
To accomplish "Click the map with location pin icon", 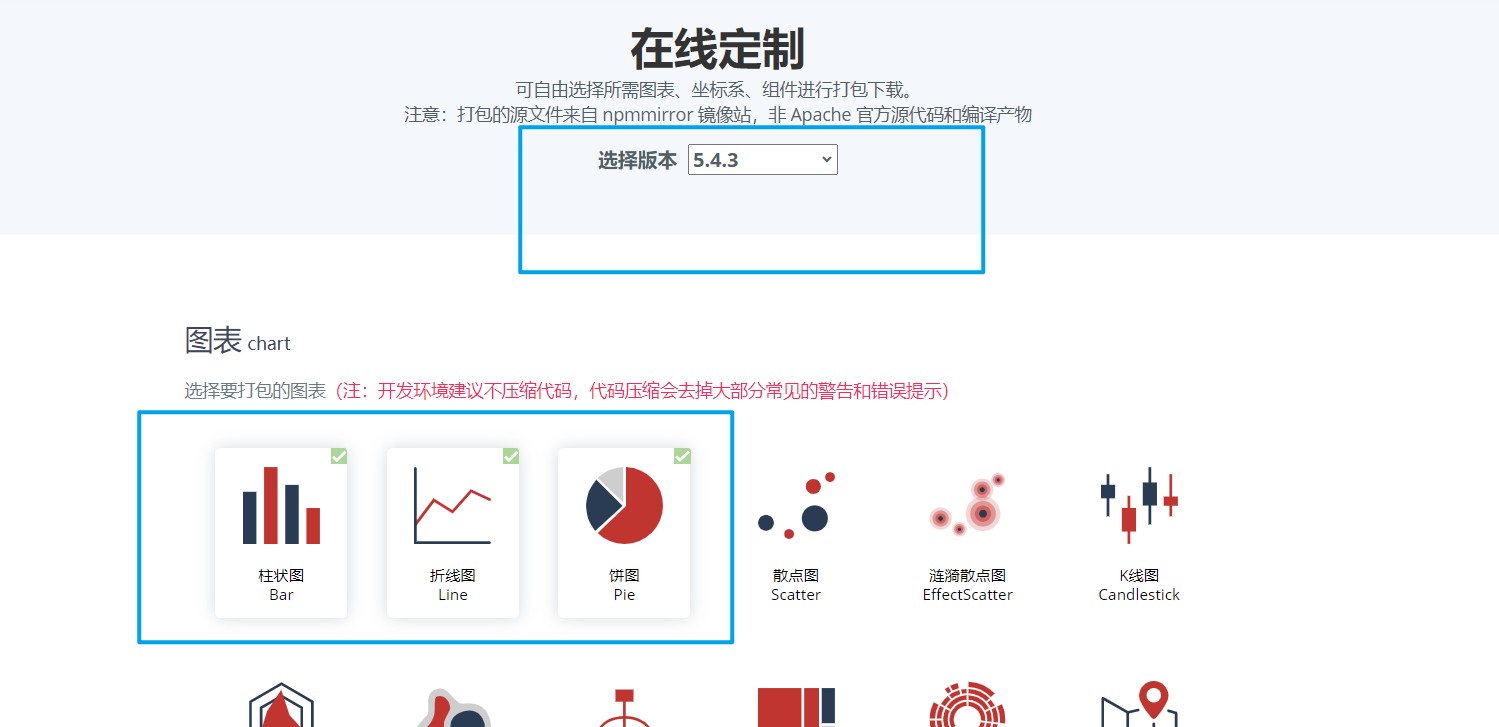I will tap(1139, 705).
